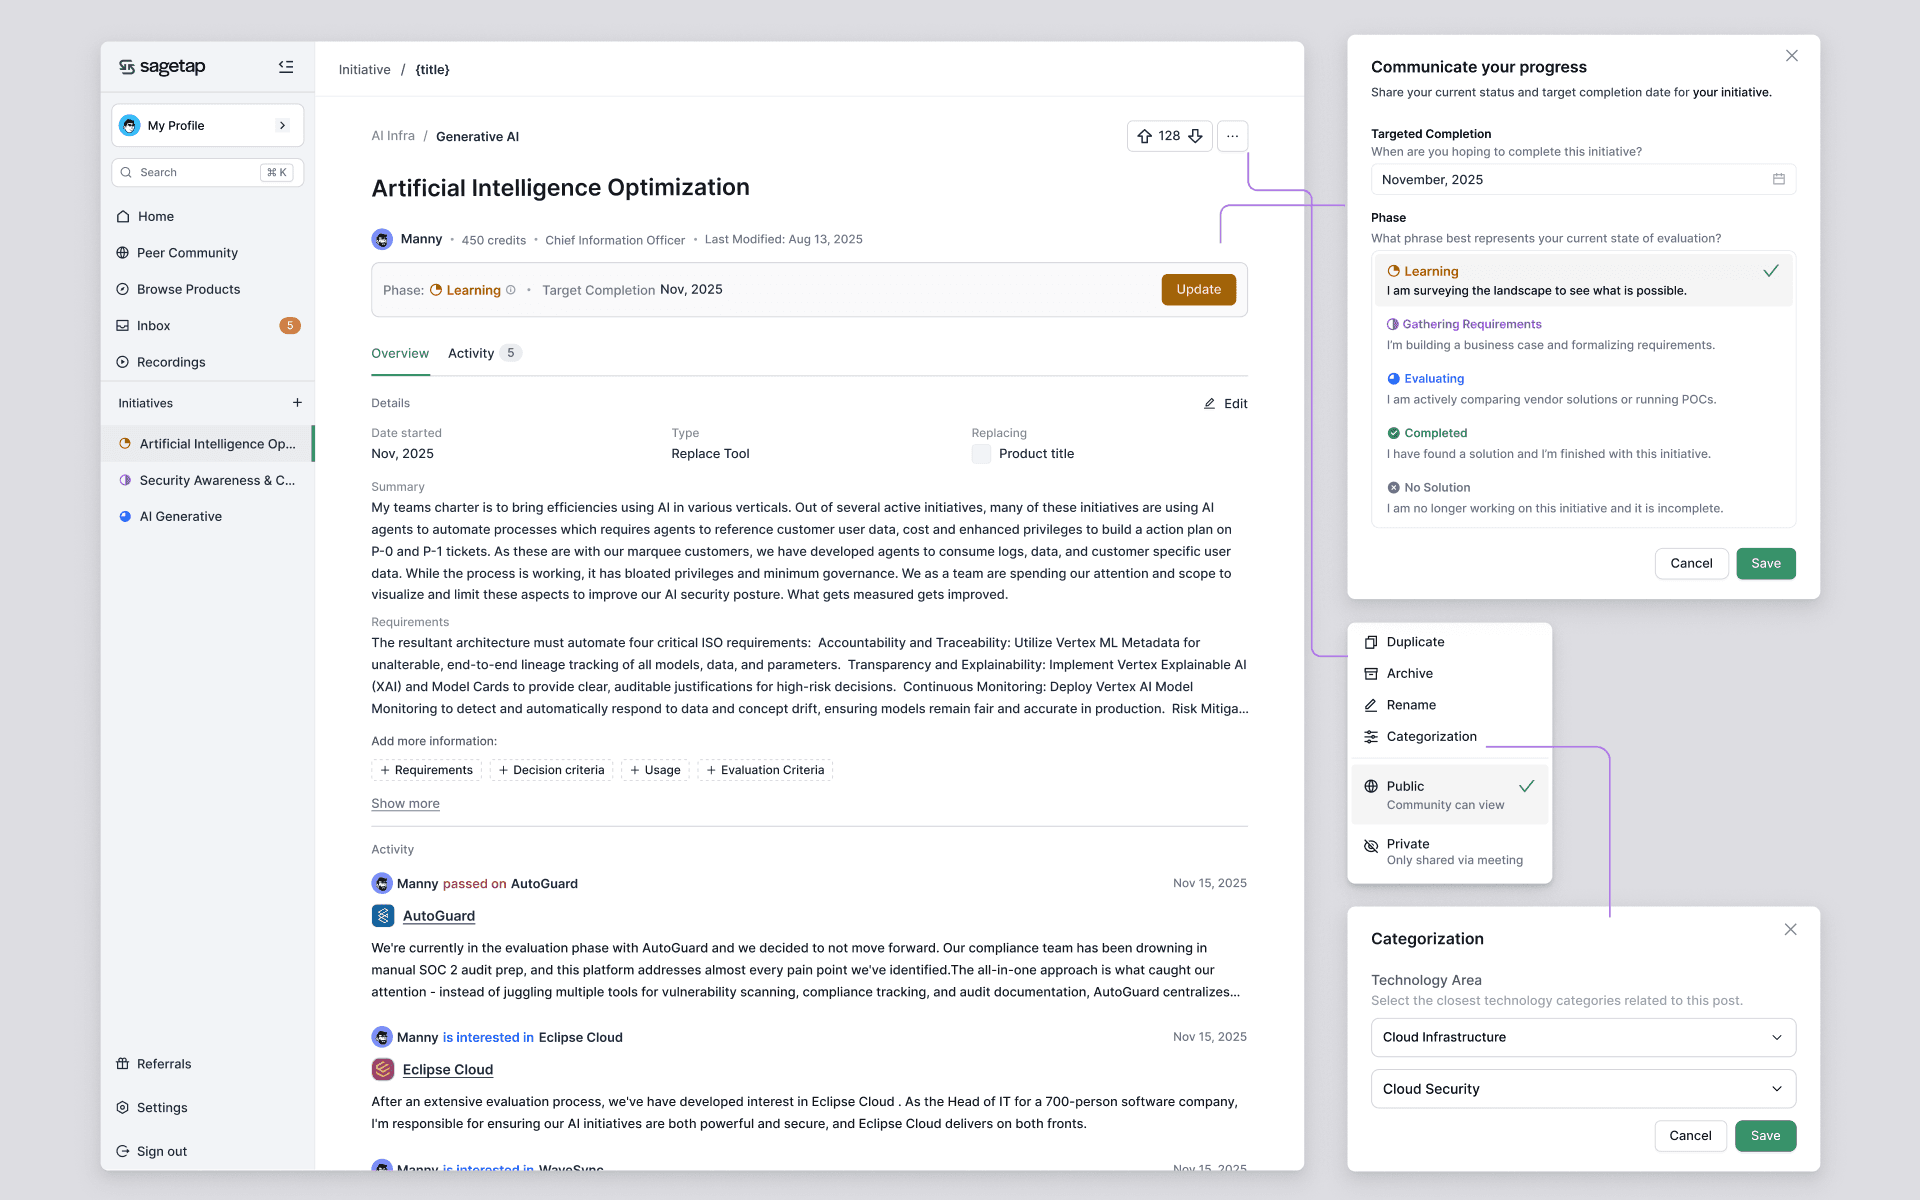
Task: Open the Cloud Security dropdown
Action: (x=1582, y=1089)
